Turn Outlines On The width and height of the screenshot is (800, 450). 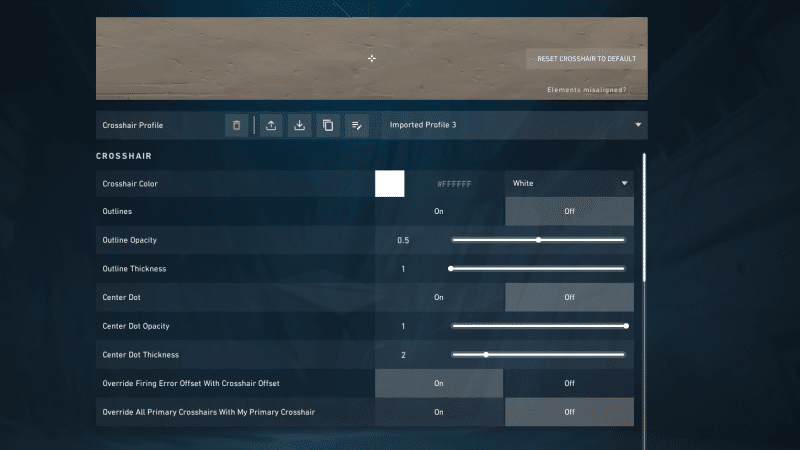coord(439,212)
